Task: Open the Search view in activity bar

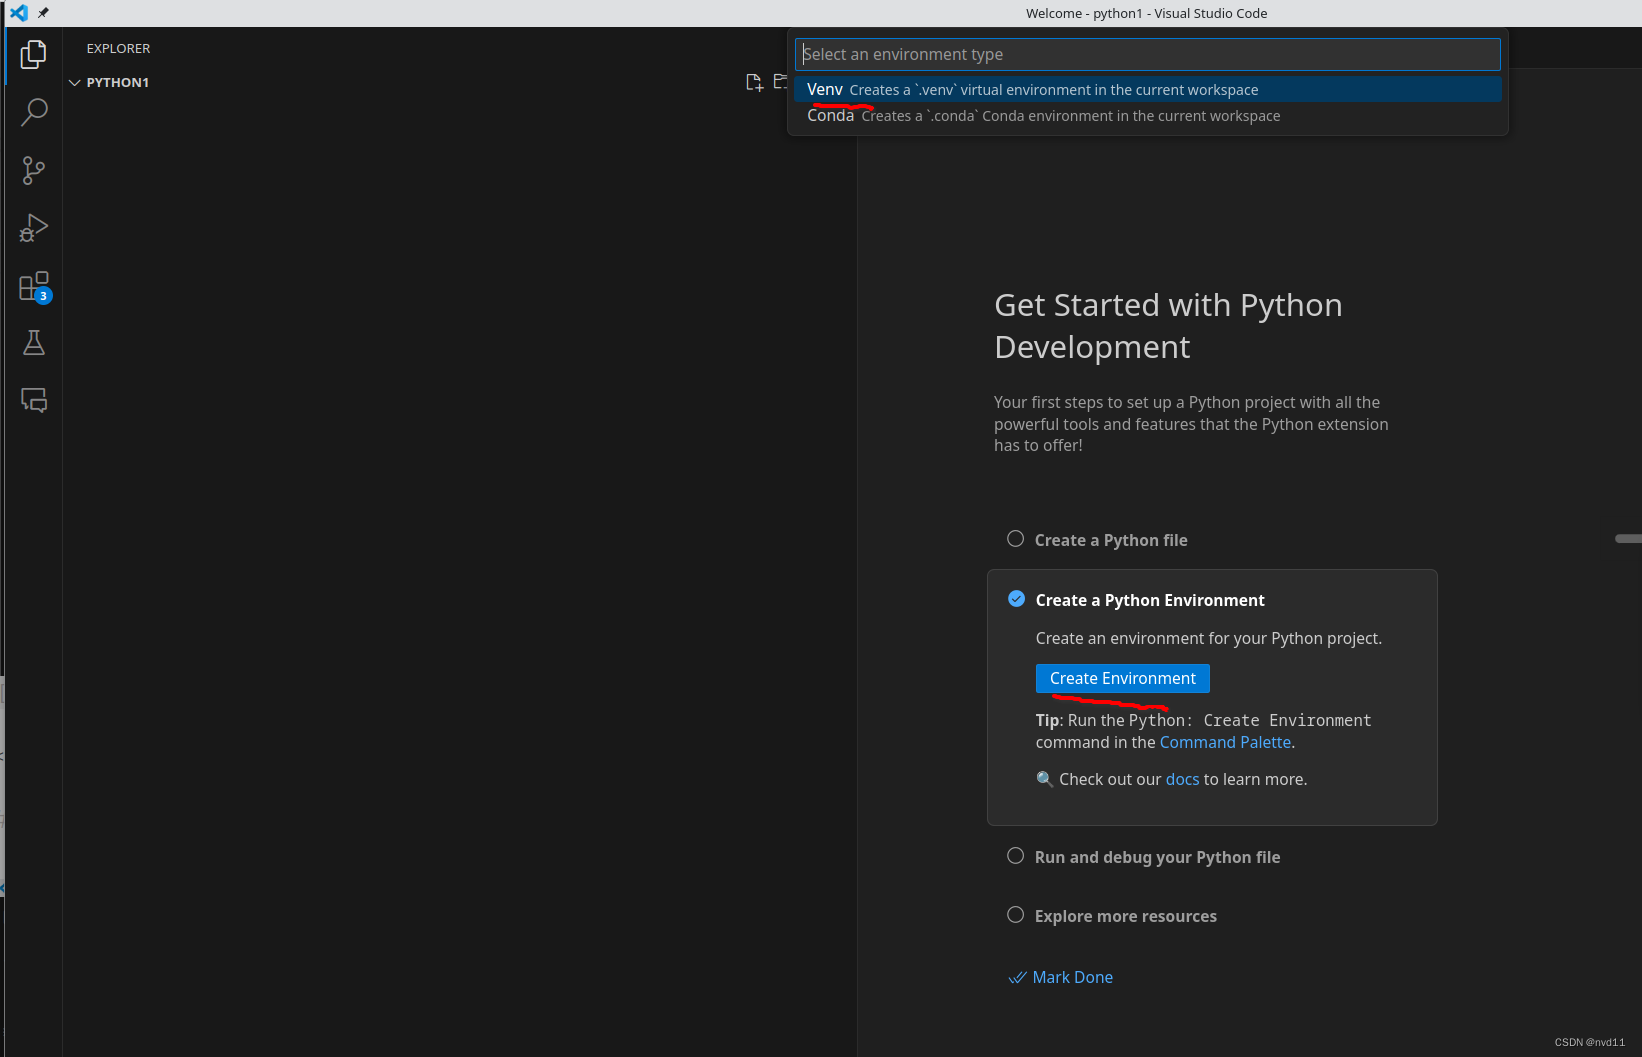Action: point(33,112)
